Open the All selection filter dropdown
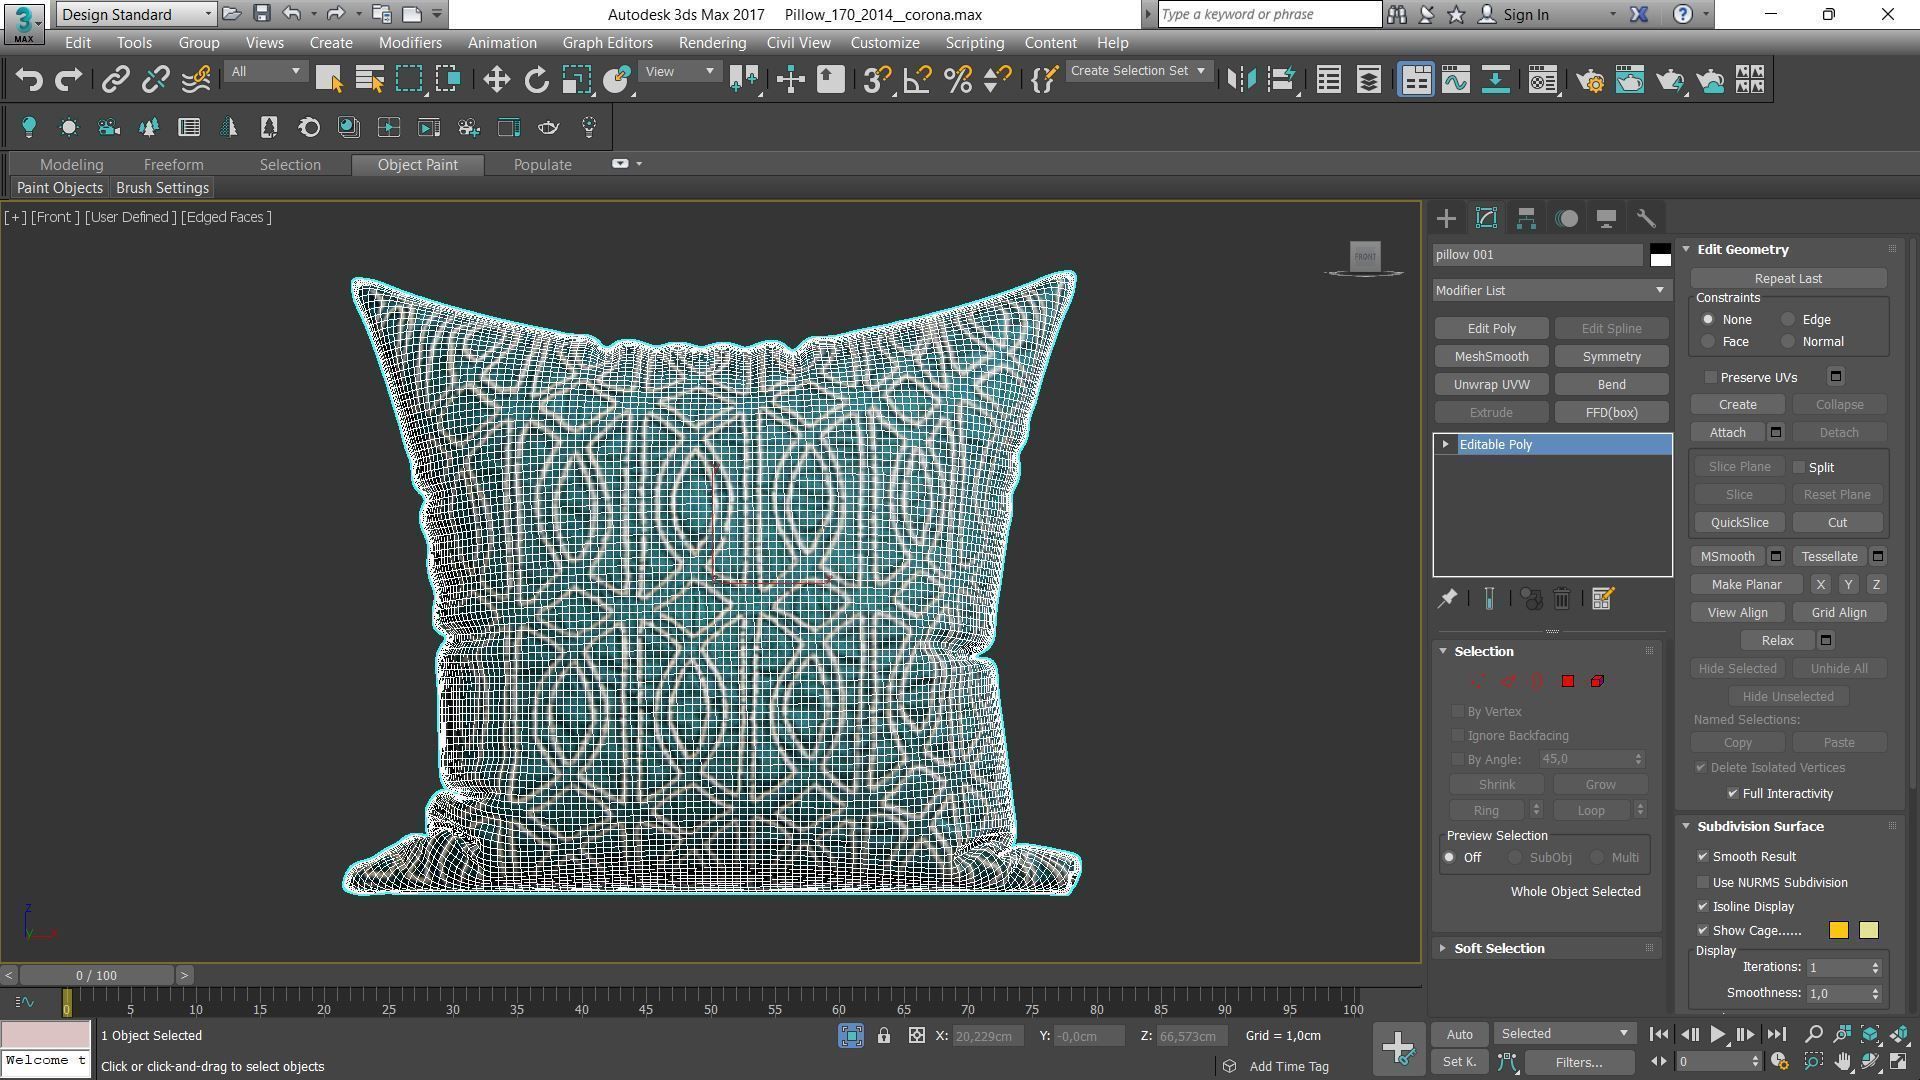Screen dimensions: 1920x1080 click(265, 72)
